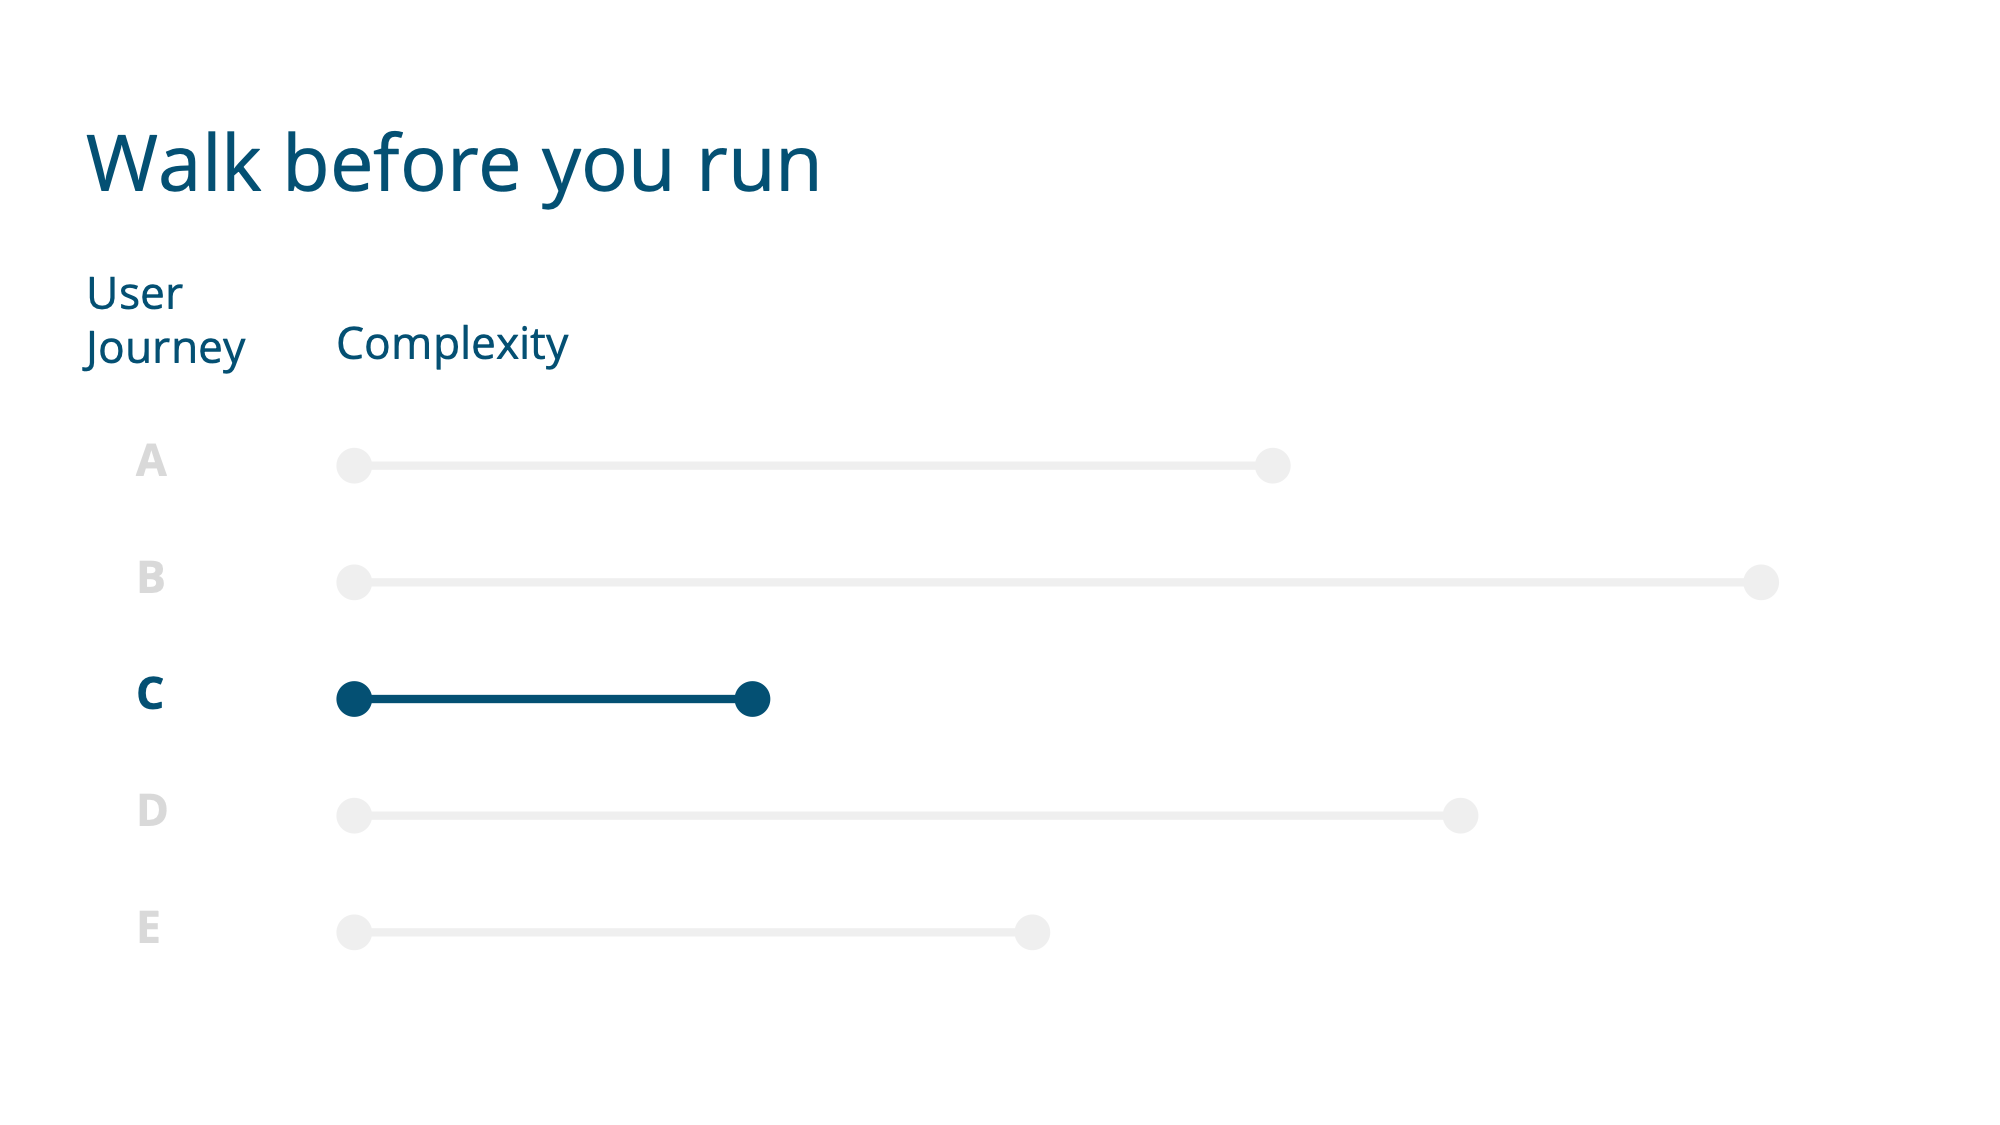Click the start dot of journey E line
The width and height of the screenshot is (2000, 1125).
tap(354, 932)
